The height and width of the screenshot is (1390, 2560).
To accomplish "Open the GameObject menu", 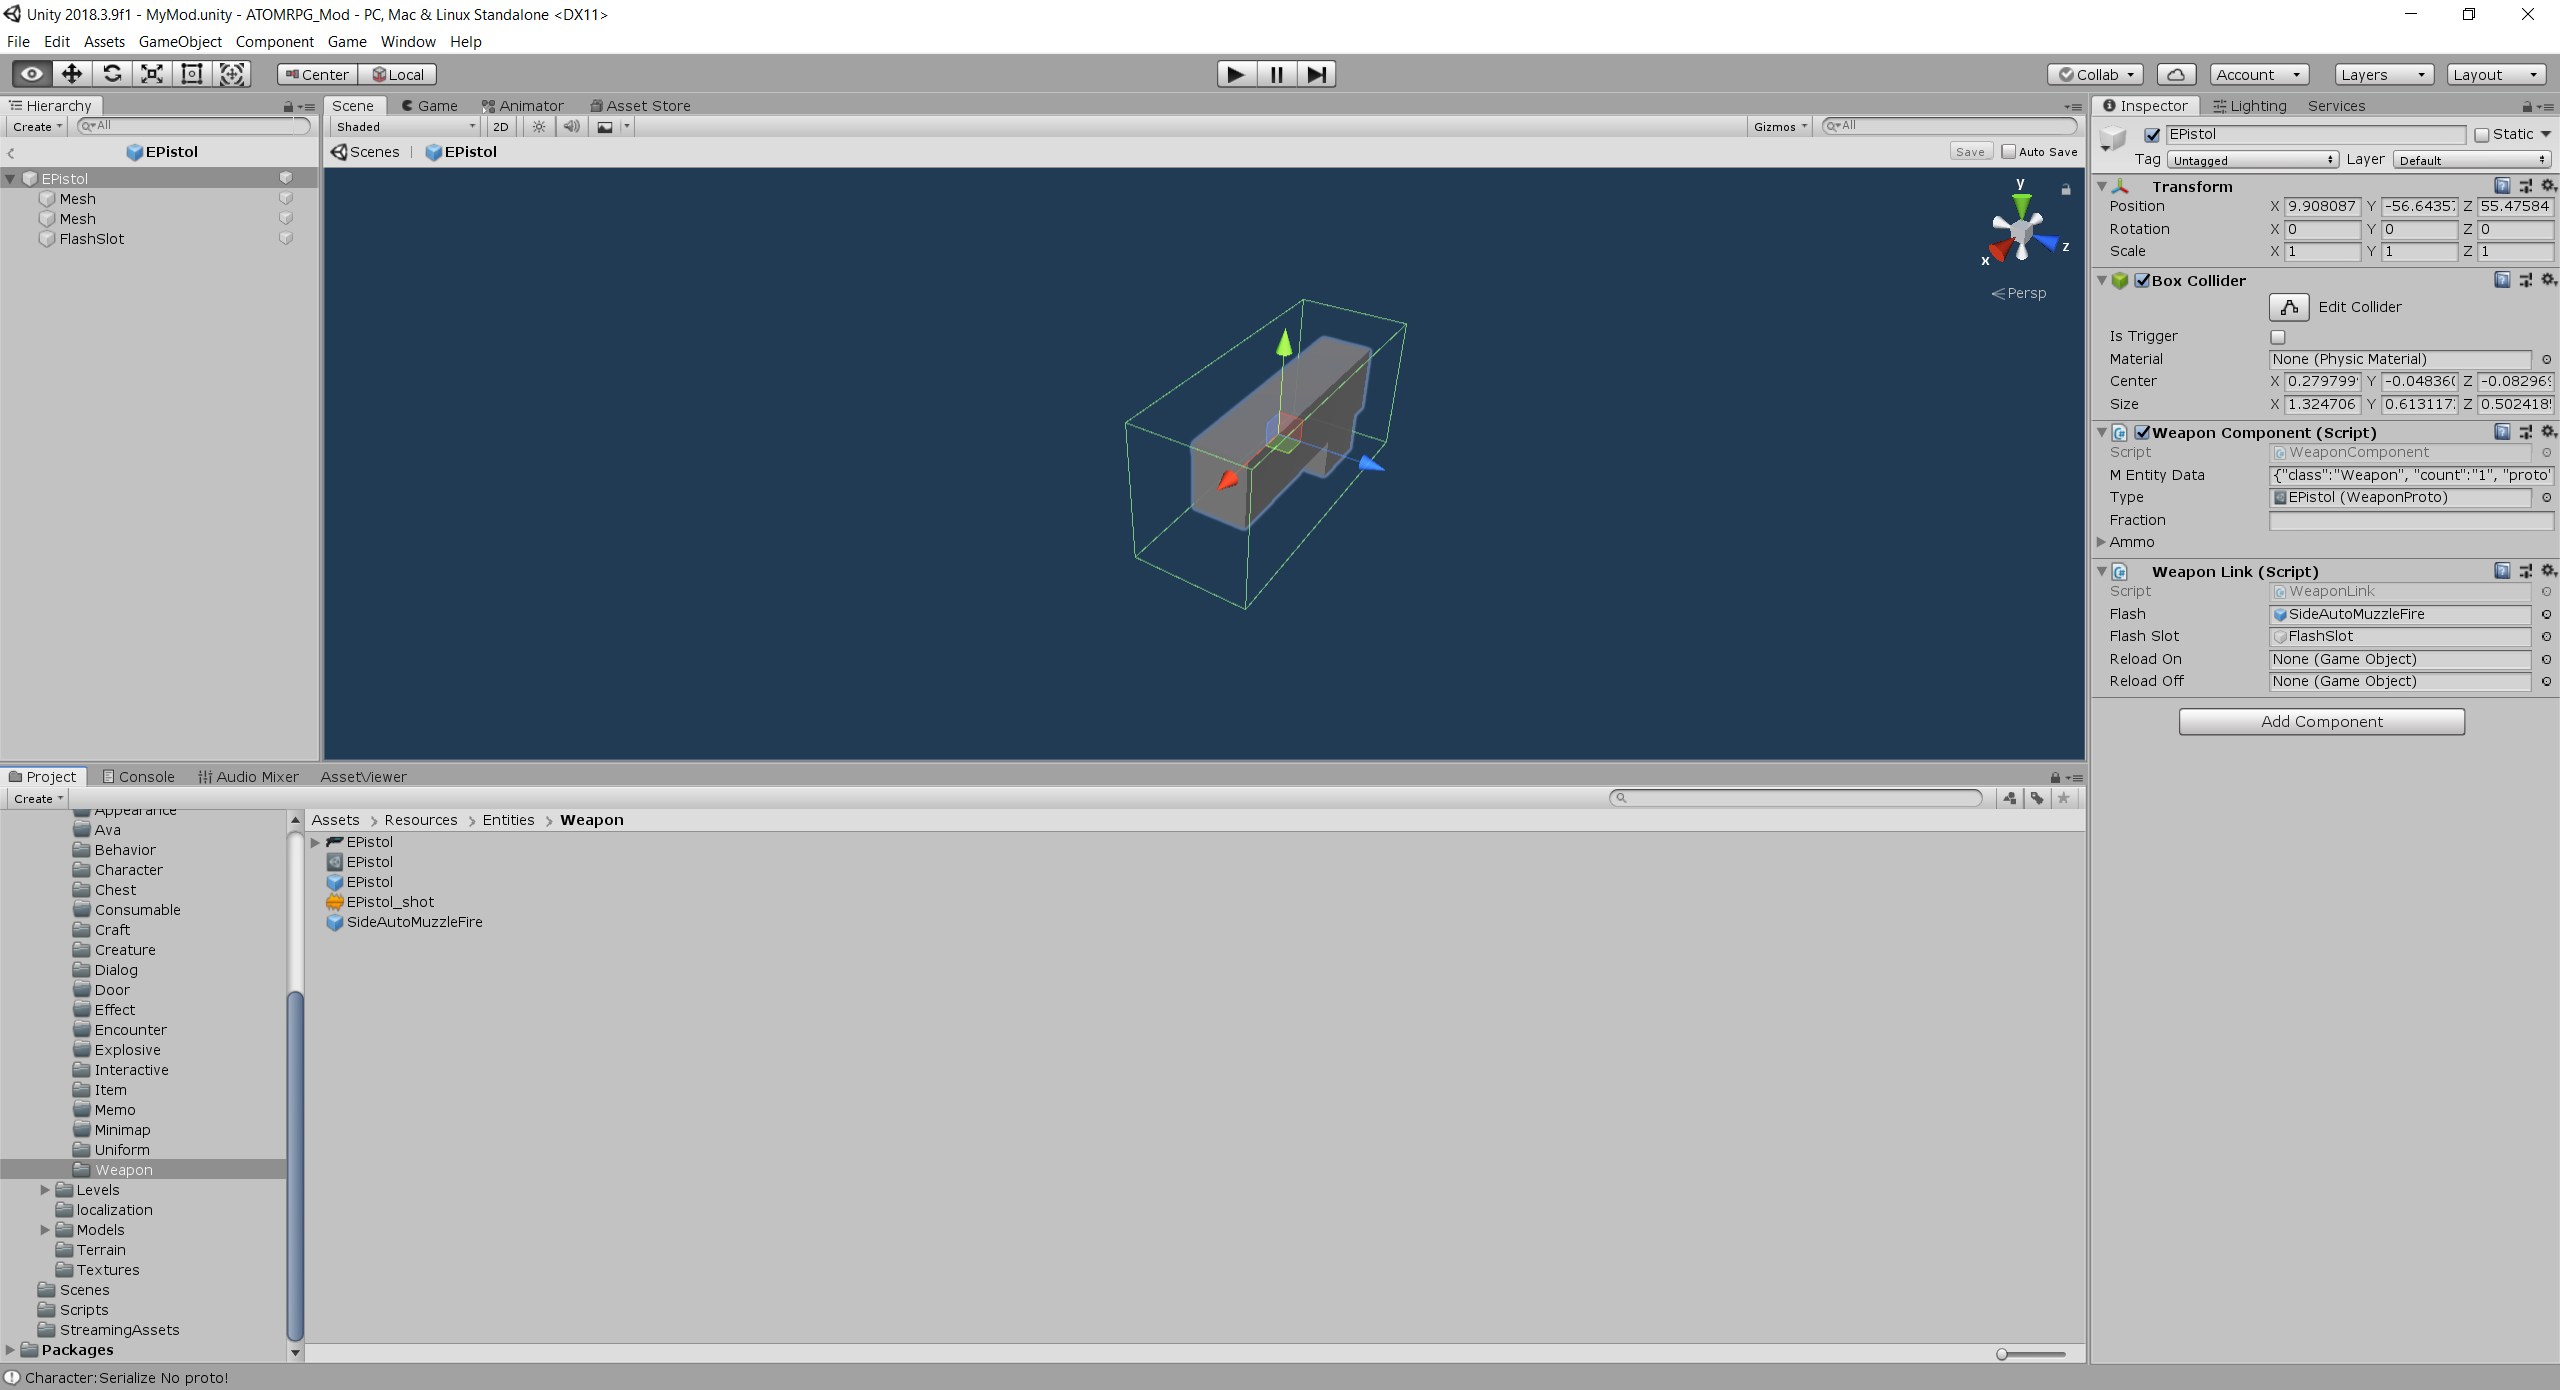I will [x=180, y=42].
